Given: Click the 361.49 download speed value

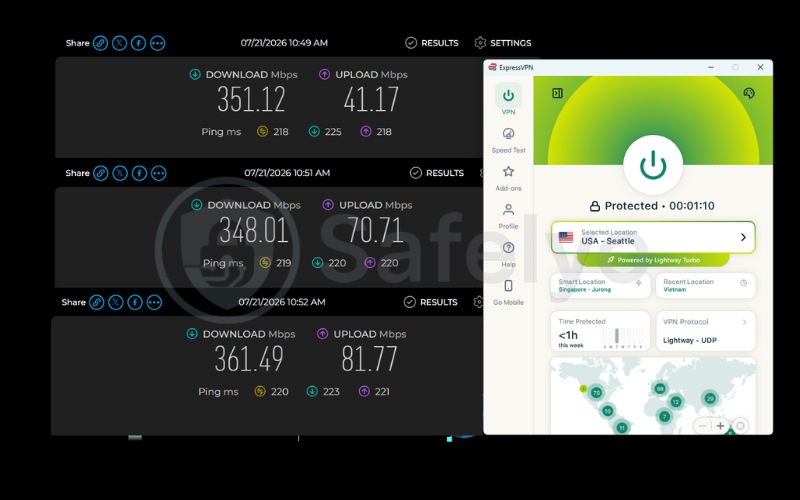Looking at the screenshot, I should [249, 359].
